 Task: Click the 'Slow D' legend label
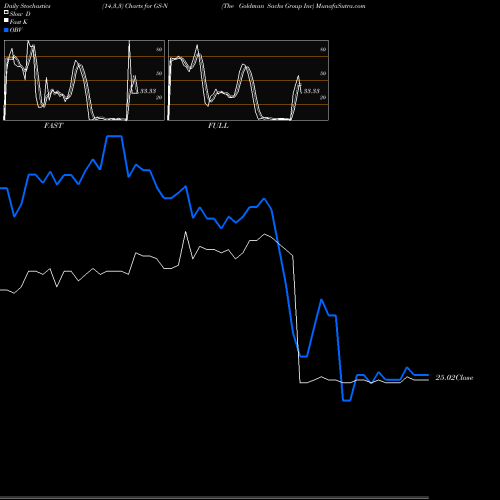(20, 14)
